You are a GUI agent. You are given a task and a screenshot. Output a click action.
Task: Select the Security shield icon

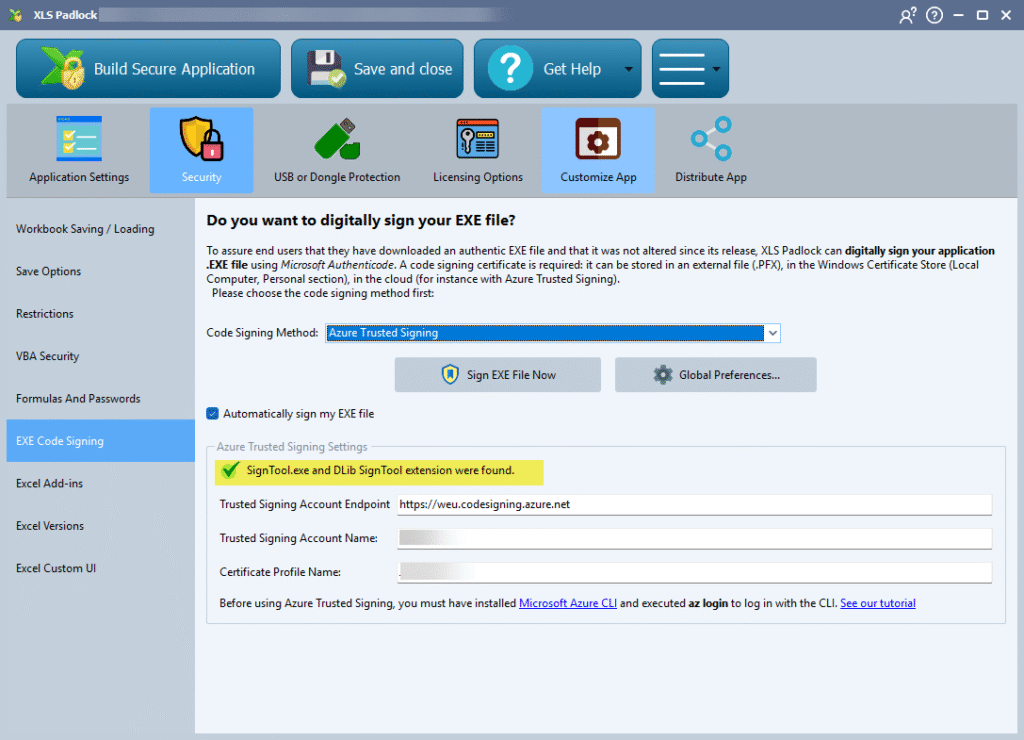(201, 140)
